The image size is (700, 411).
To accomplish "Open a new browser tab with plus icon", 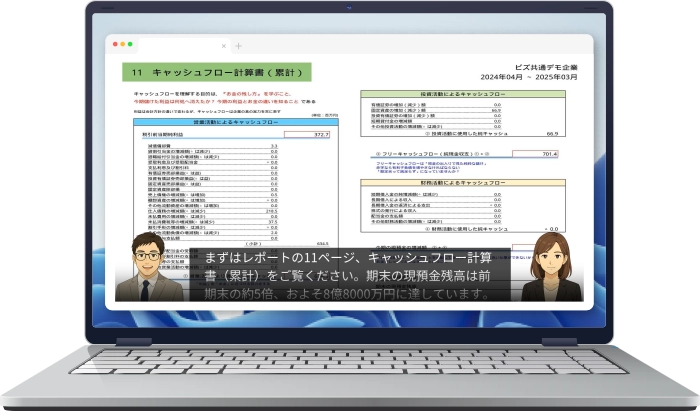I will [x=238, y=45].
